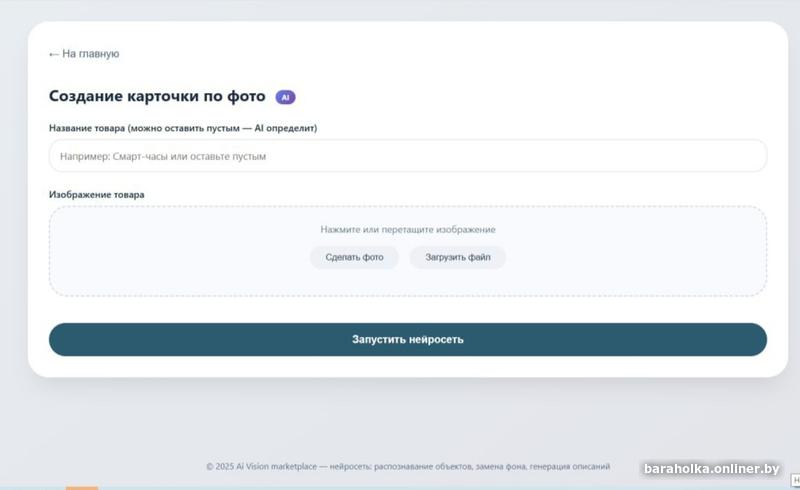Click the purple AI badge icon

pyautogui.click(x=285, y=97)
